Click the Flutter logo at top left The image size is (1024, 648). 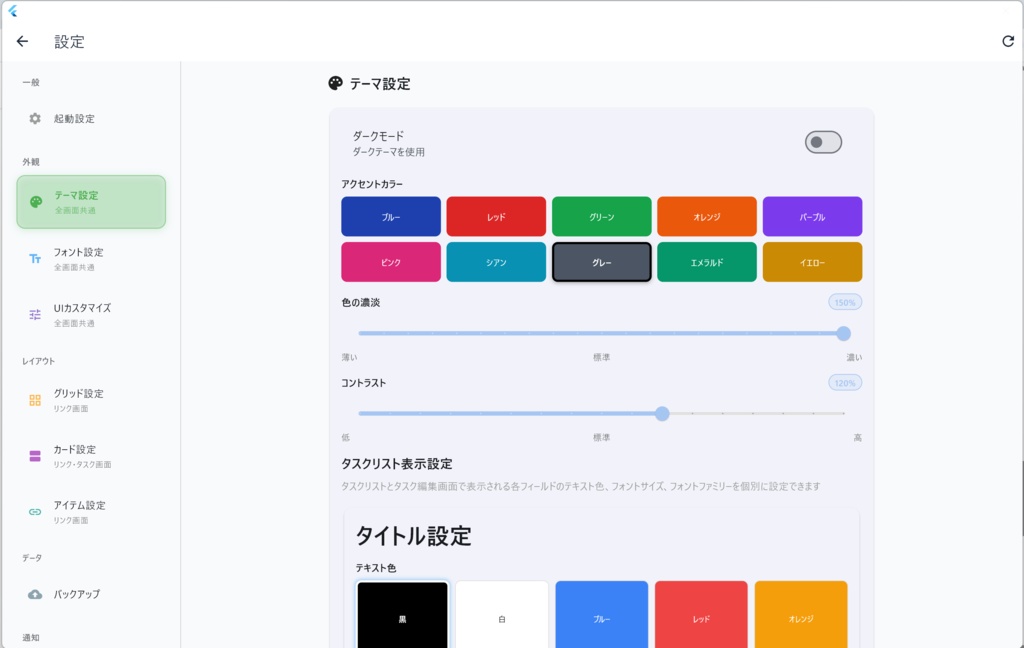(12, 13)
